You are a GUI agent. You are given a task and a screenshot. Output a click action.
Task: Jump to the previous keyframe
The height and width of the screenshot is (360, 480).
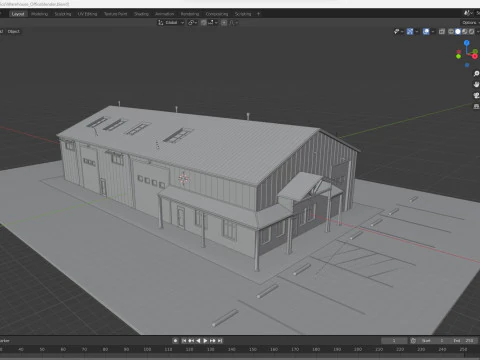click(191, 341)
